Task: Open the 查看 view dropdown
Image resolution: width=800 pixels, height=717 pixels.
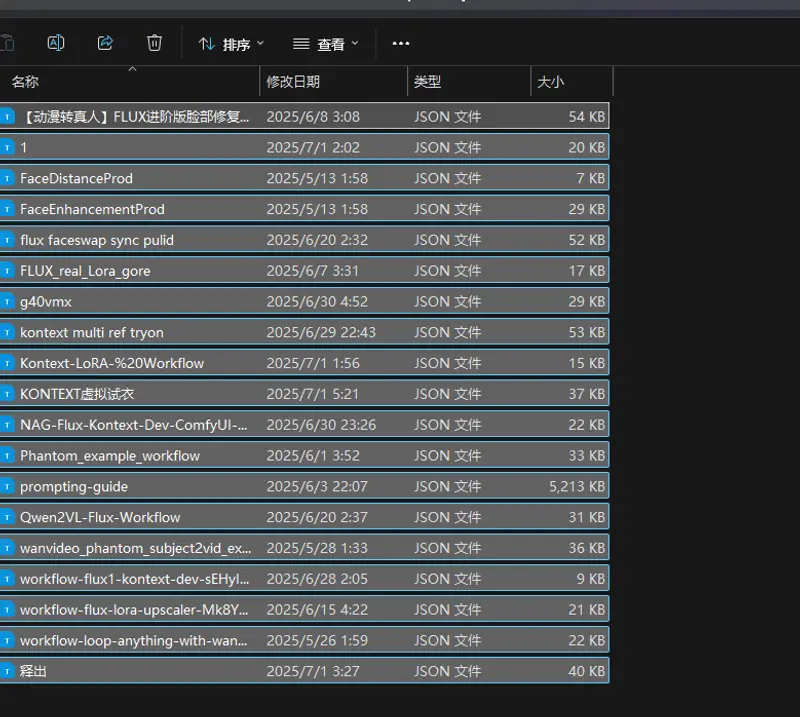Action: click(326, 44)
